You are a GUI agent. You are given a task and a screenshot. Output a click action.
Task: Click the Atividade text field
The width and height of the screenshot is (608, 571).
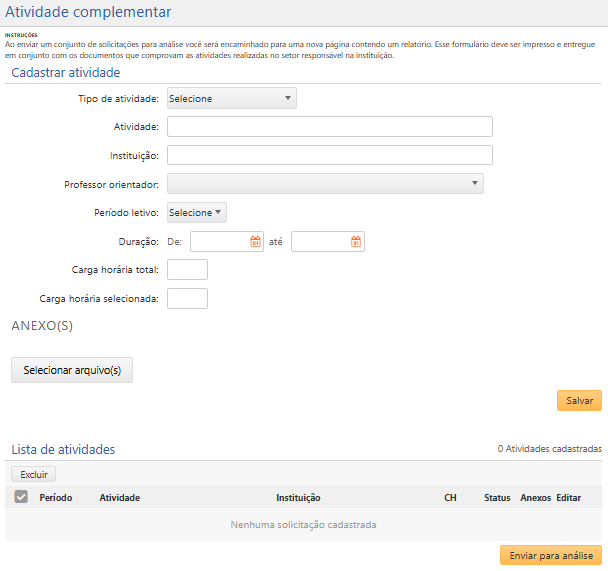coord(330,126)
